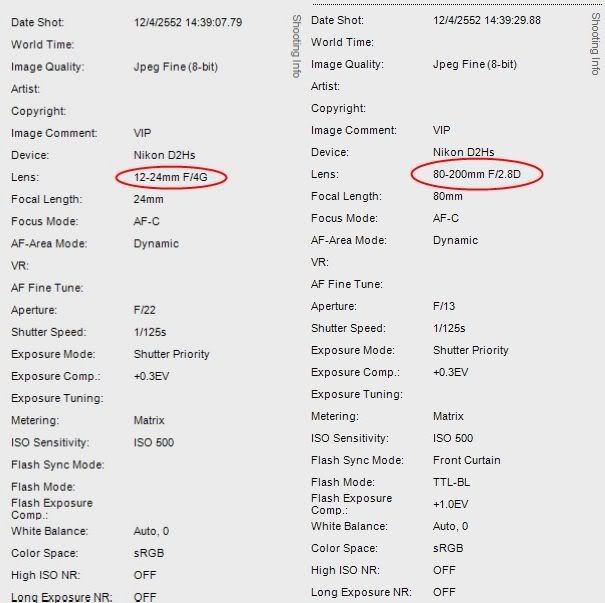Image resolution: width=605 pixels, height=603 pixels.
Task: Click the left panel's F/22 aperture value
Action: pyautogui.click(x=145, y=310)
